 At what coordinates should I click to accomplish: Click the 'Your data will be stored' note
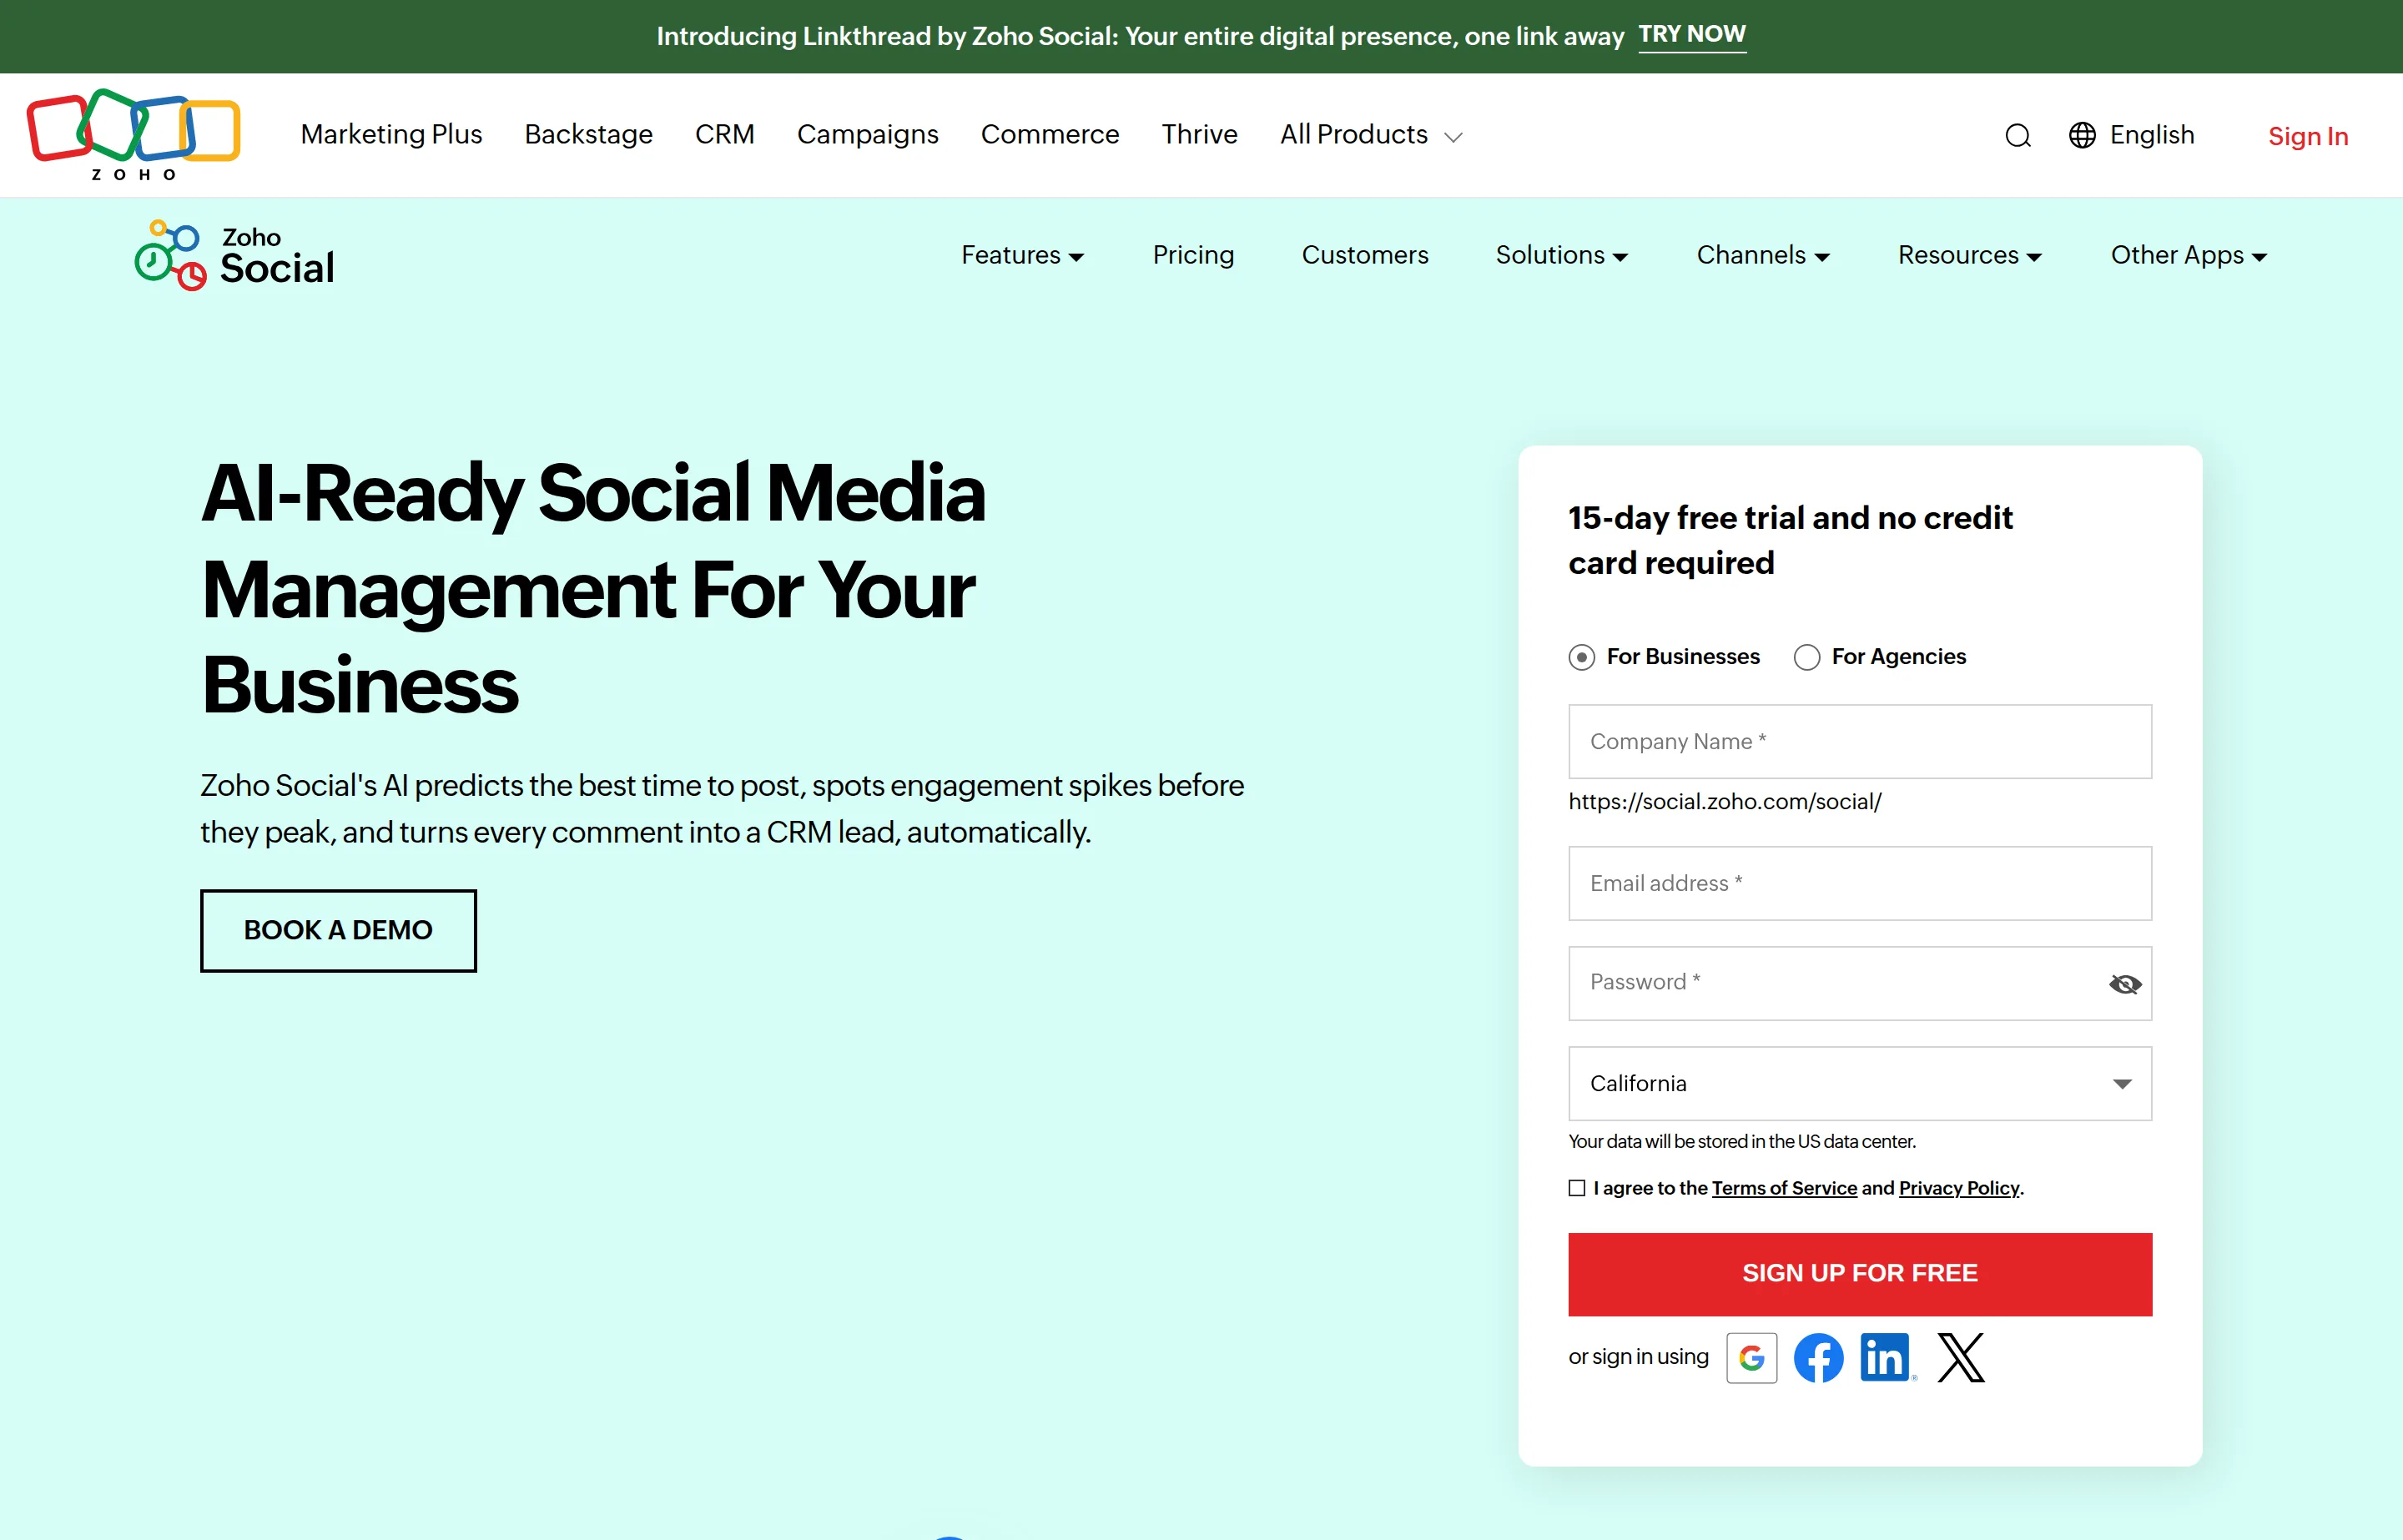pos(1741,1141)
